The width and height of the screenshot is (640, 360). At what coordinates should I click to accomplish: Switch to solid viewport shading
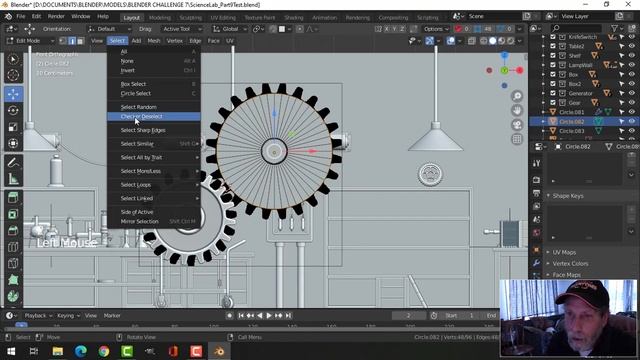493,41
